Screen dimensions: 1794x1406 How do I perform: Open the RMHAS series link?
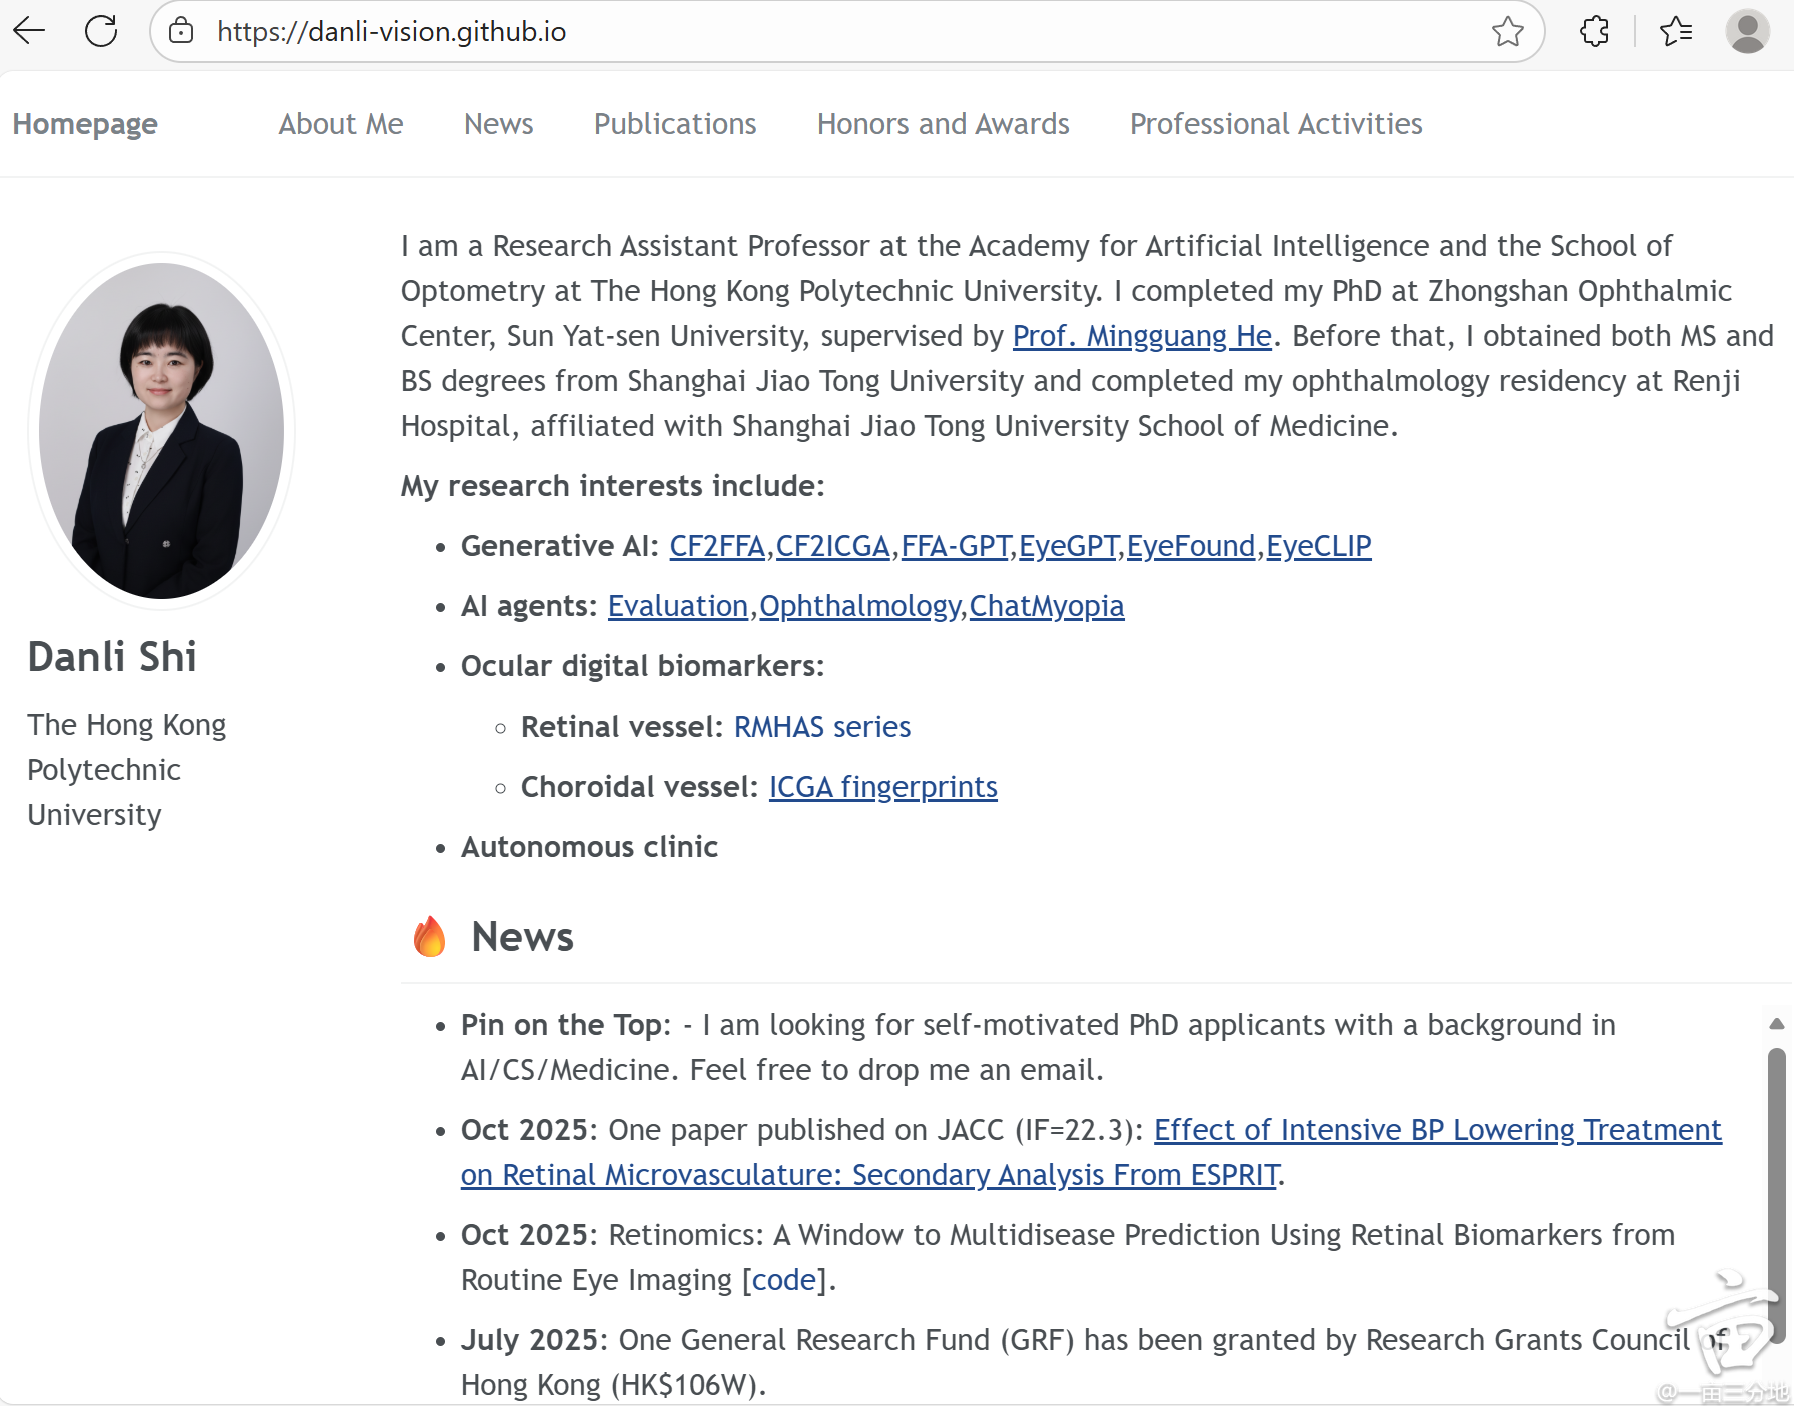822,727
